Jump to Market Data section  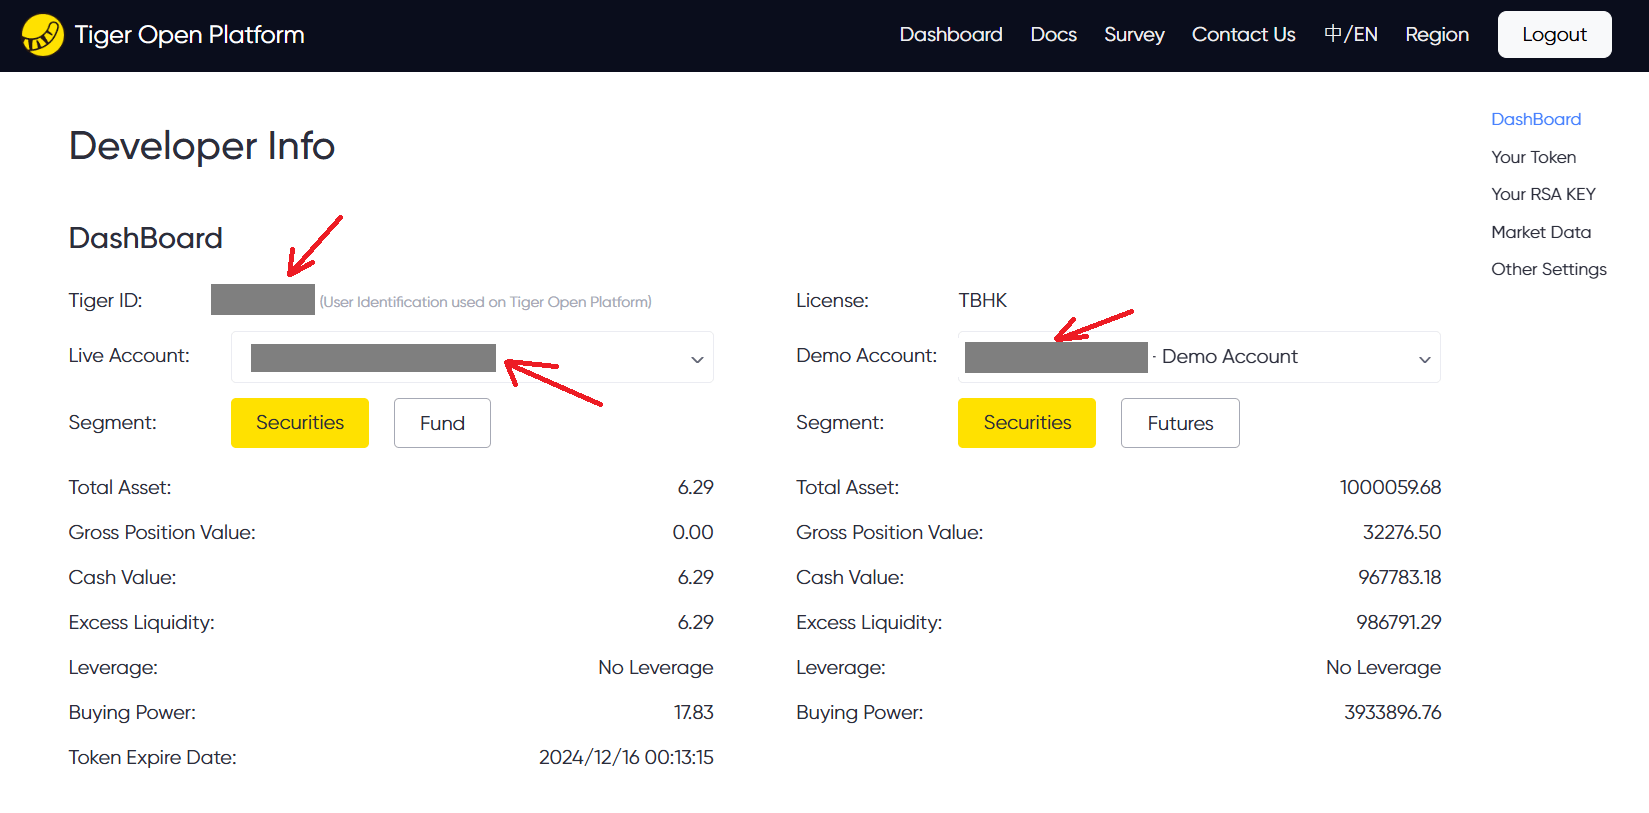[x=1541, y=232]
